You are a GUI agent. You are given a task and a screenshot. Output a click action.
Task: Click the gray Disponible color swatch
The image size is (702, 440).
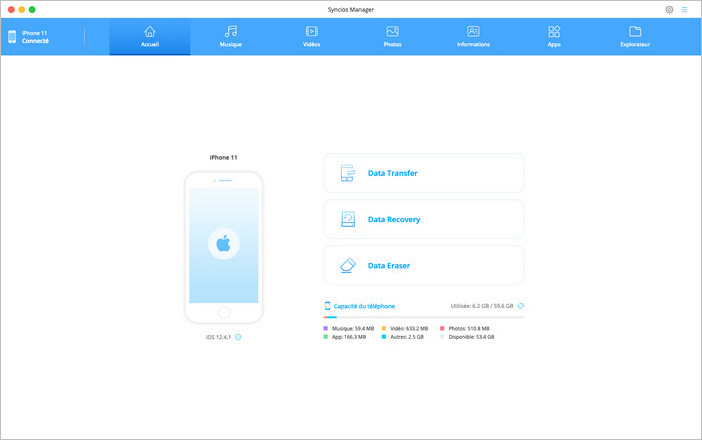[442, 337]
